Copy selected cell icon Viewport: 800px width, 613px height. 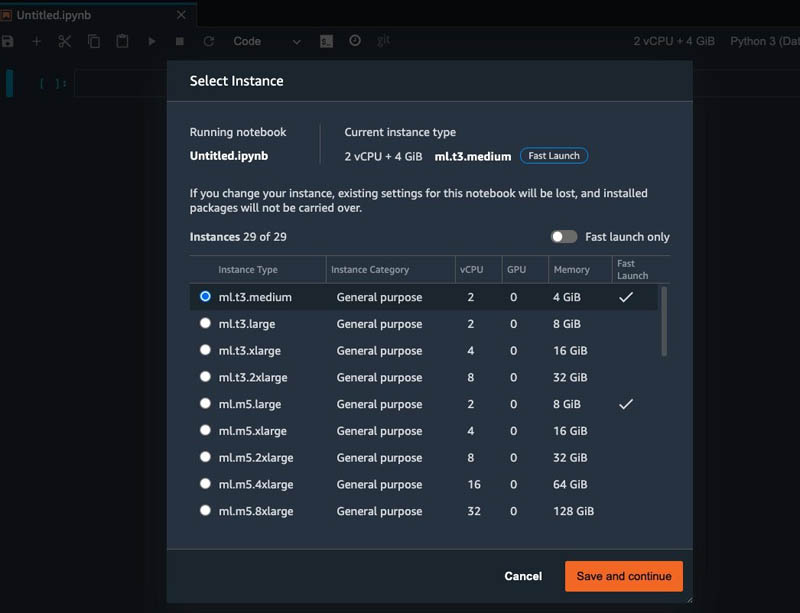tap(94, 41)
